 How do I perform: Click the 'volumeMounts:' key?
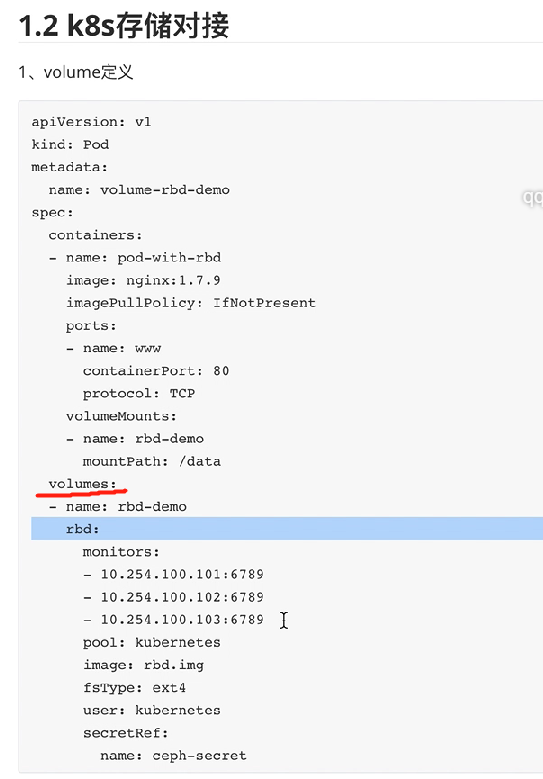click(121, 416)
